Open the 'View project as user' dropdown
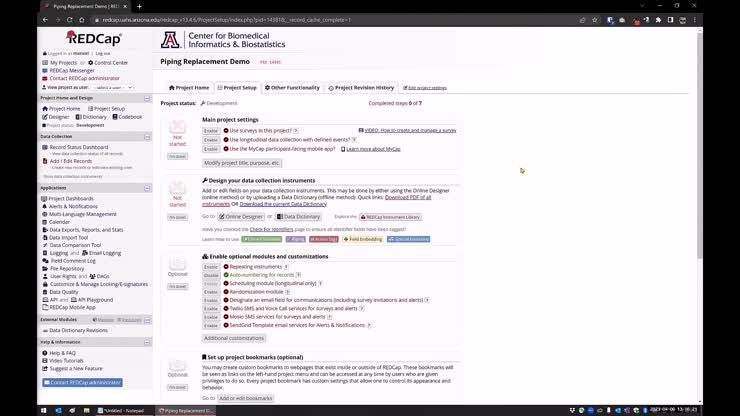The image size is (740, 416). [109, 87]
